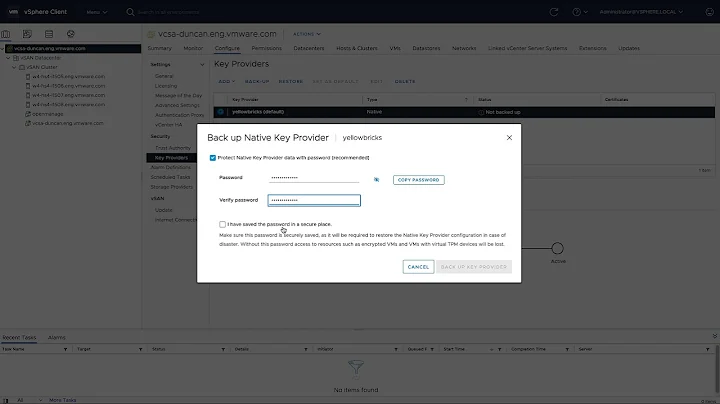Click the Back-Up toolbar action

pos(257,81)
